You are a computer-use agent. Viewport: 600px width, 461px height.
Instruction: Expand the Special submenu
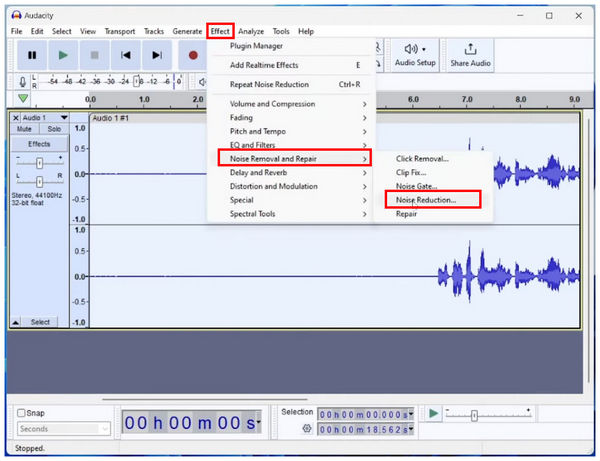pos(291,200)
